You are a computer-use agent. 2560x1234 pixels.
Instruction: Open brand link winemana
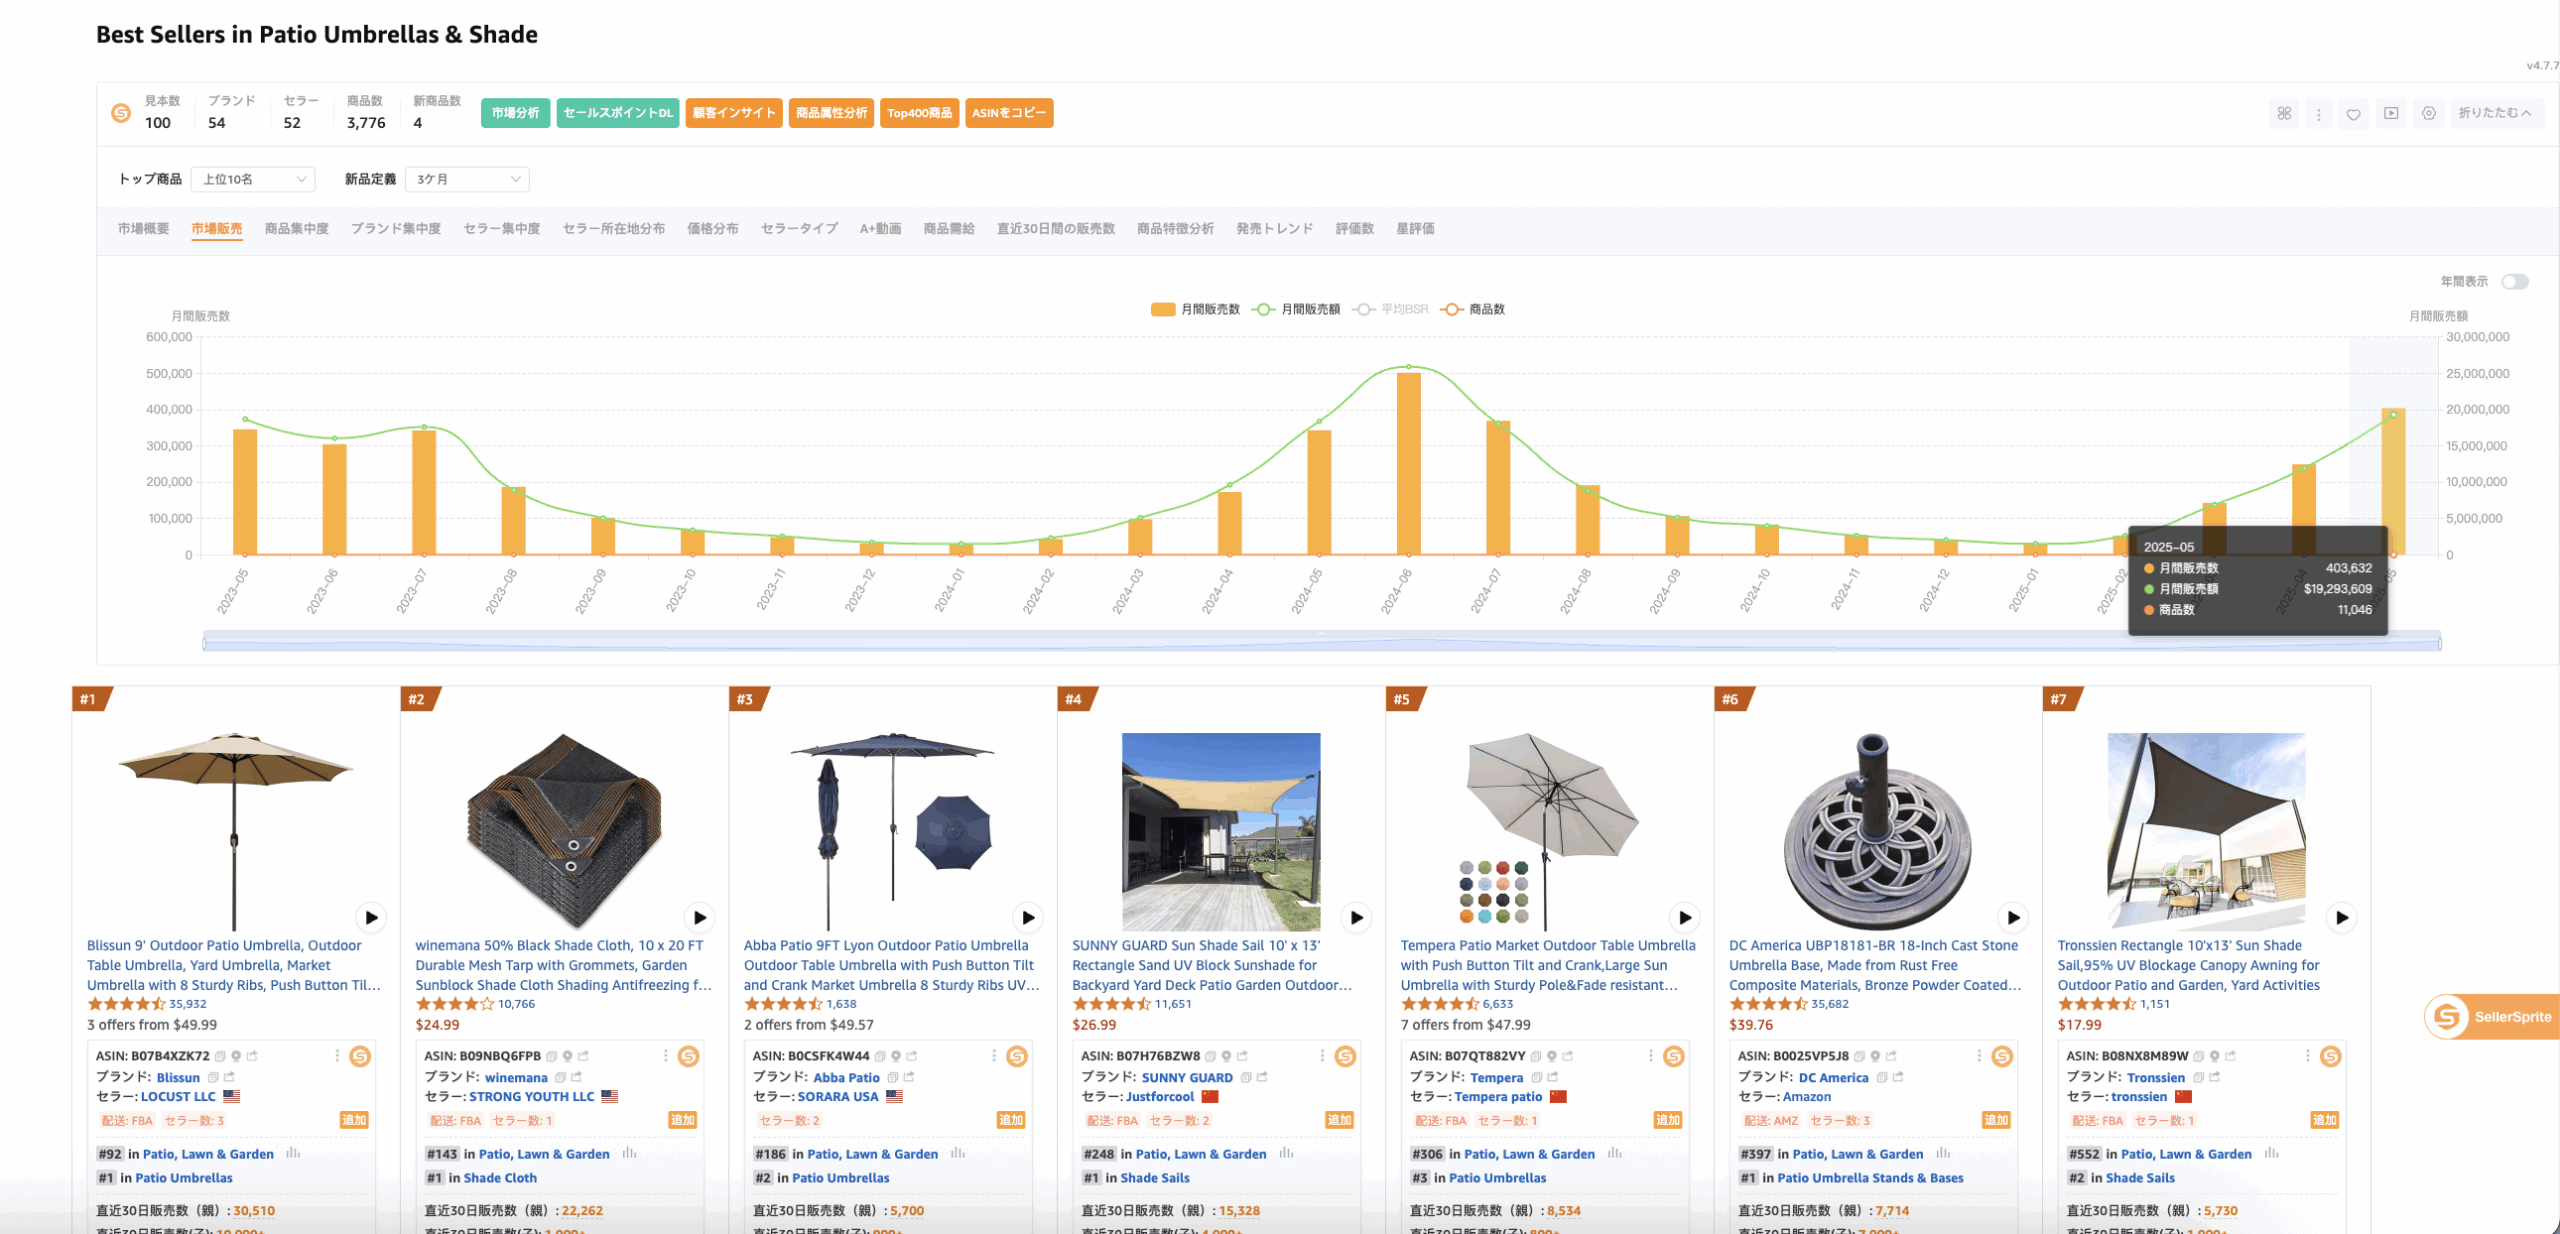point(516,1077)
